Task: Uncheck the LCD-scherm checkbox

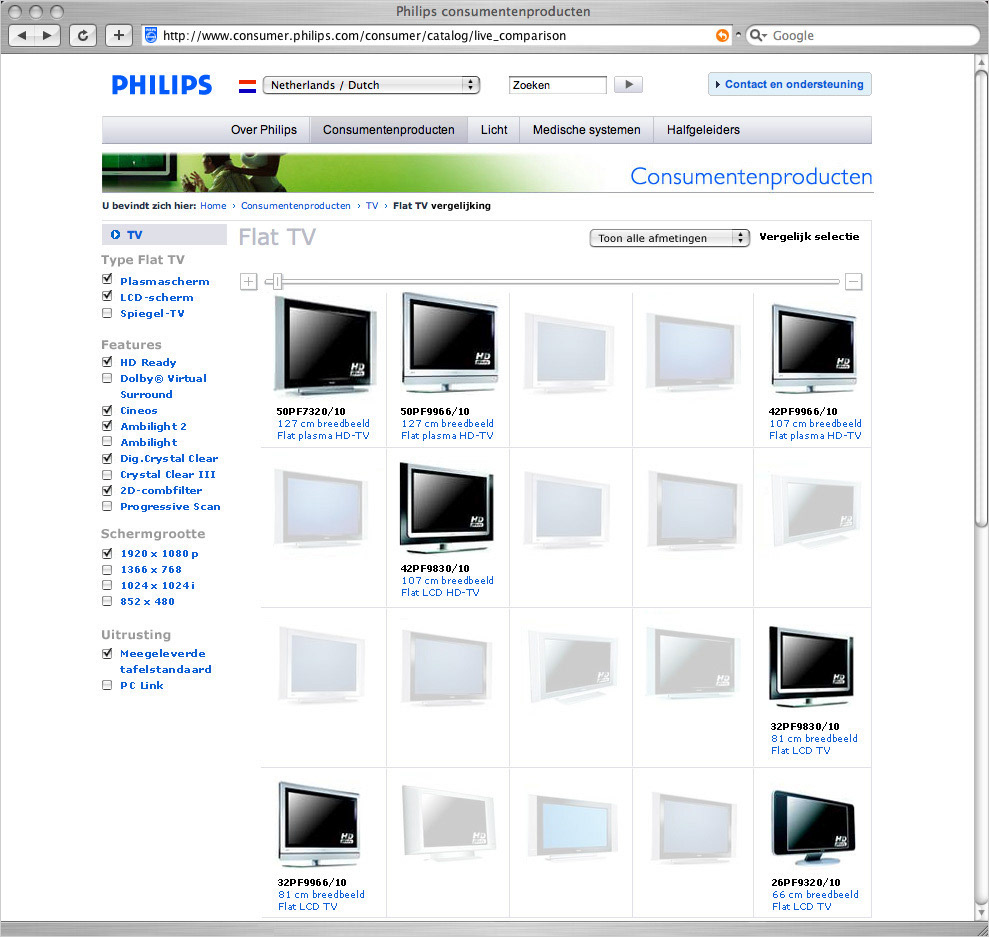Action: pyautogui.click(x=107, y=296)
